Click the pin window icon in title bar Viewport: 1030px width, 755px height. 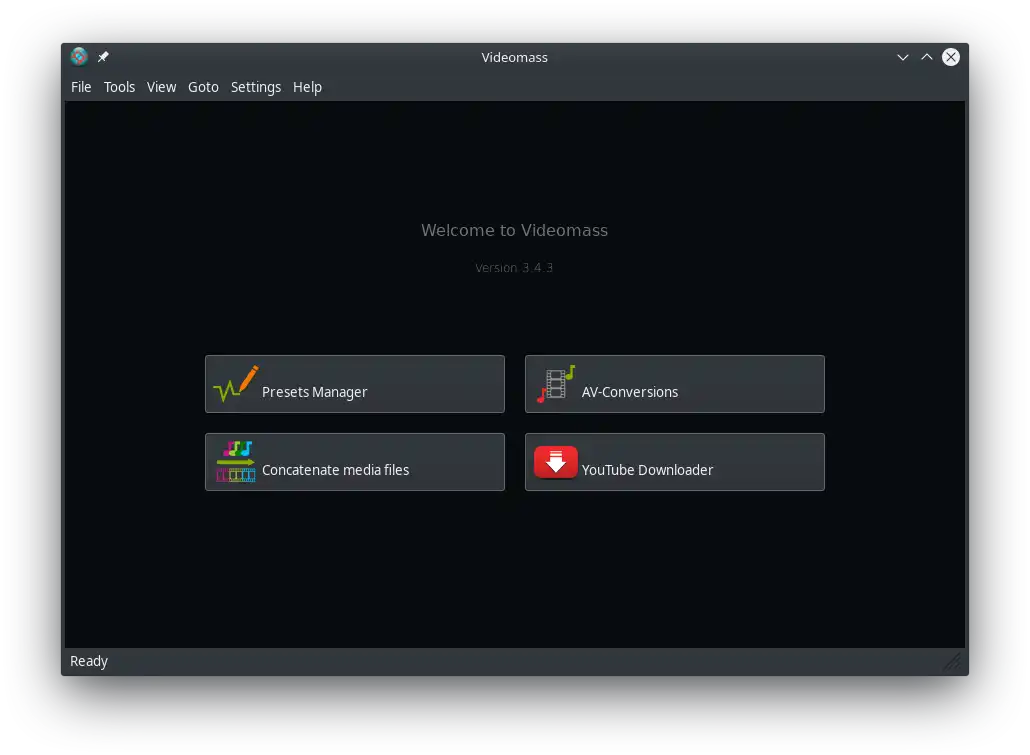point(103,57)
